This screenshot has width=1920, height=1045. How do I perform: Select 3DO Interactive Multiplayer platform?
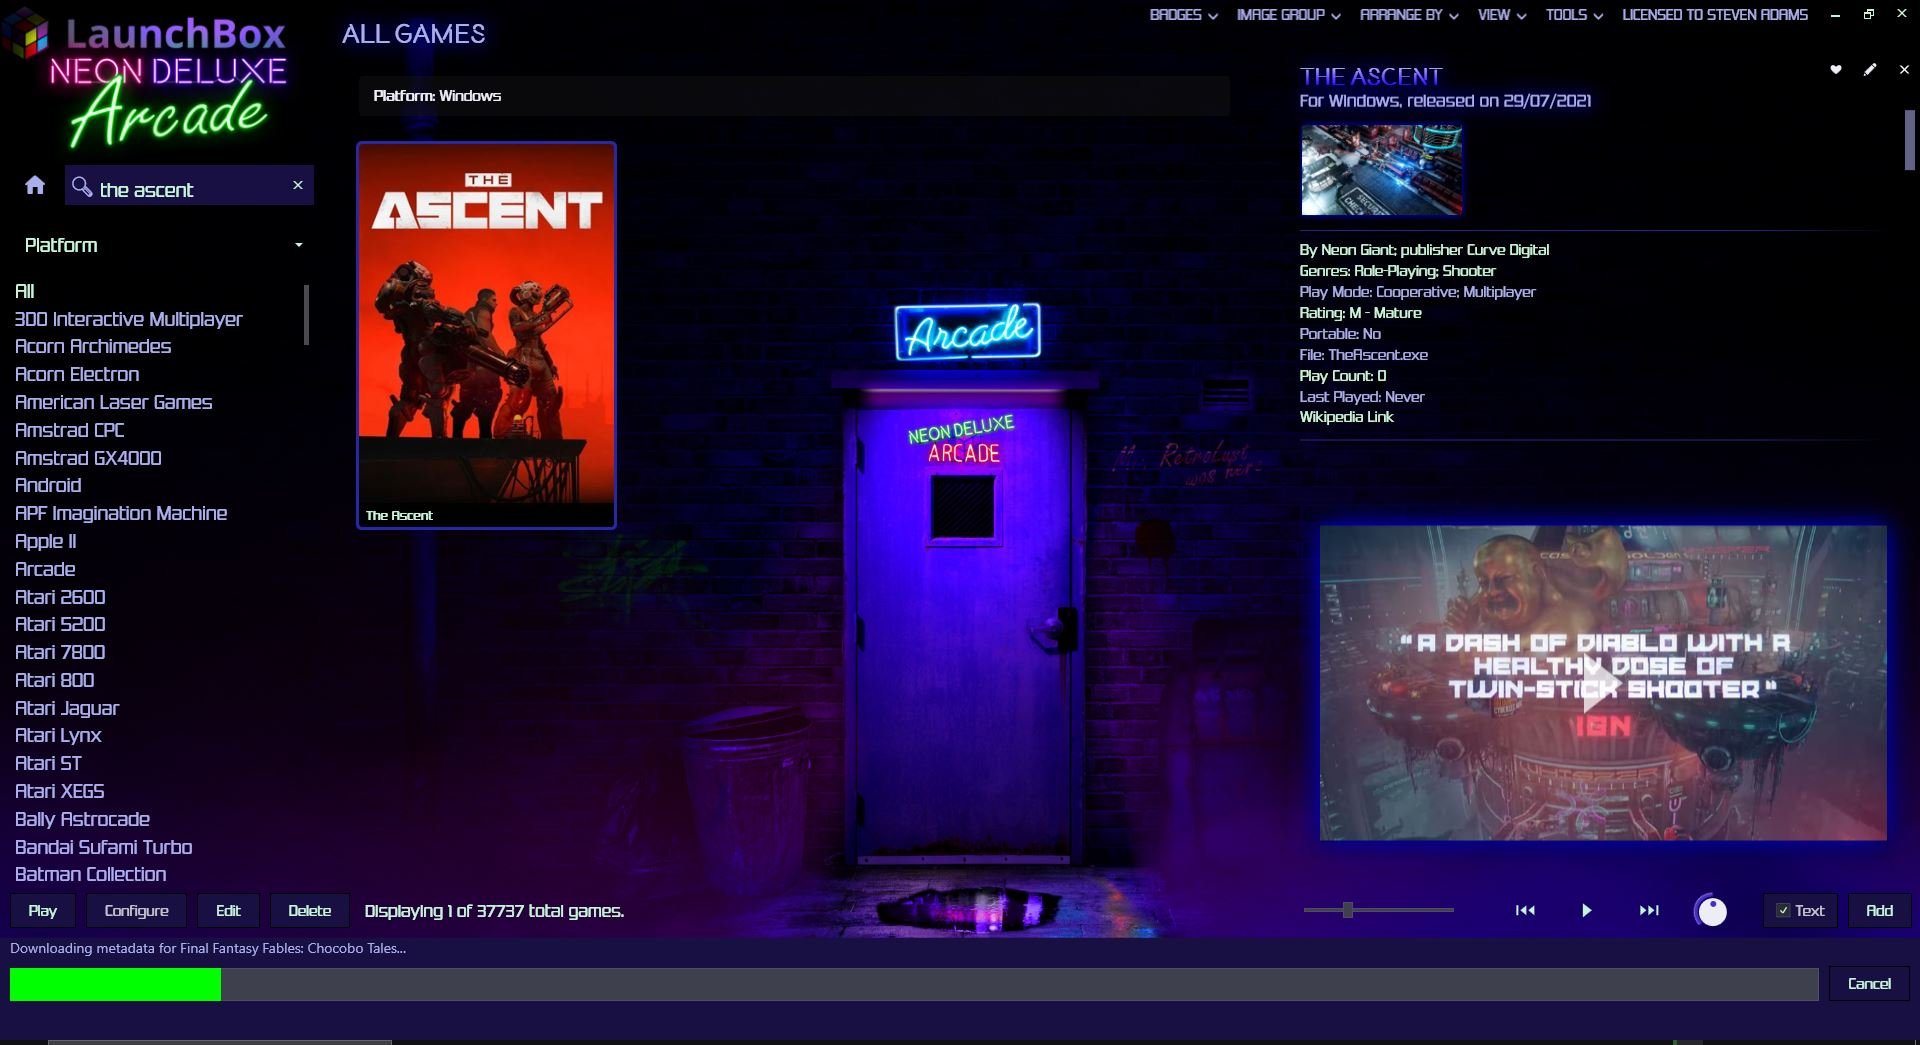[x=128, y=319]
